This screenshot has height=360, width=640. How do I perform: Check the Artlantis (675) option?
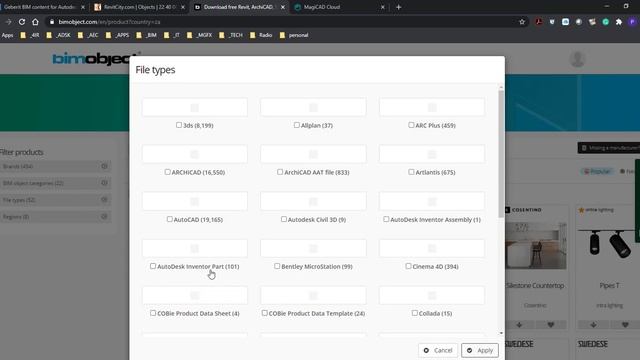pyautogui.click(x=411, y=172)
